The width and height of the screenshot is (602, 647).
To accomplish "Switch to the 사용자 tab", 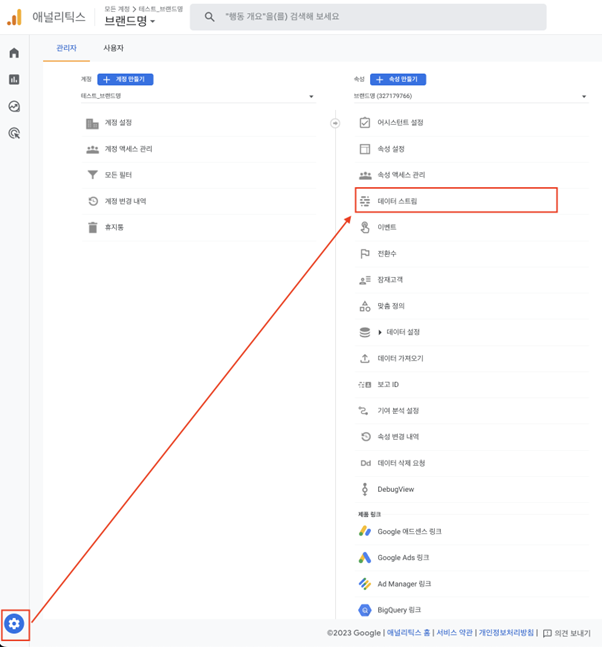I will pos(113,48).
